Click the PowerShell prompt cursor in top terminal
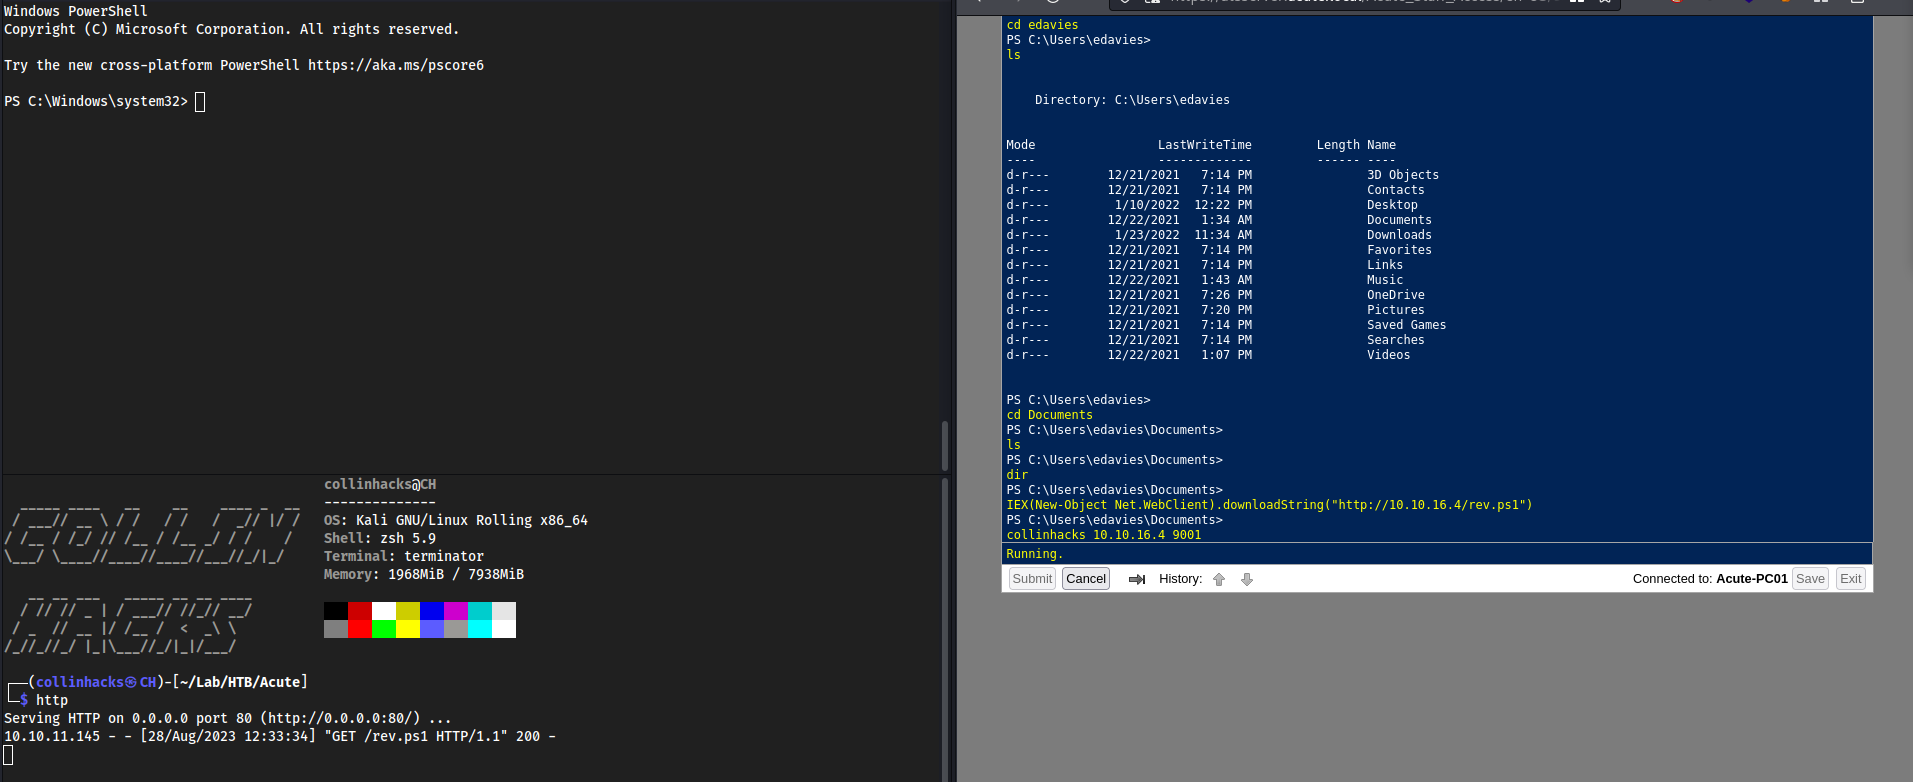 tap(200, 101)
